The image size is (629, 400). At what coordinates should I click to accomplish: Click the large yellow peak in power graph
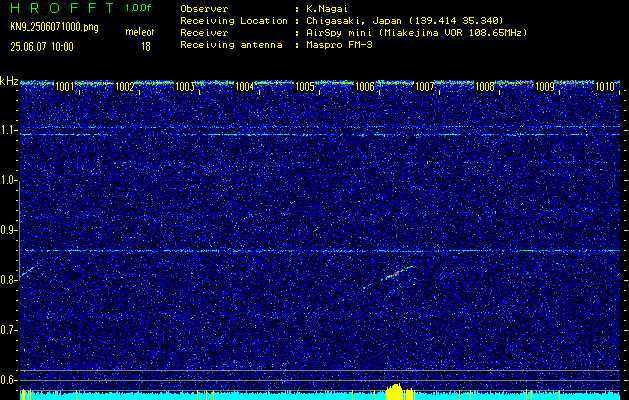pos(397,392)
